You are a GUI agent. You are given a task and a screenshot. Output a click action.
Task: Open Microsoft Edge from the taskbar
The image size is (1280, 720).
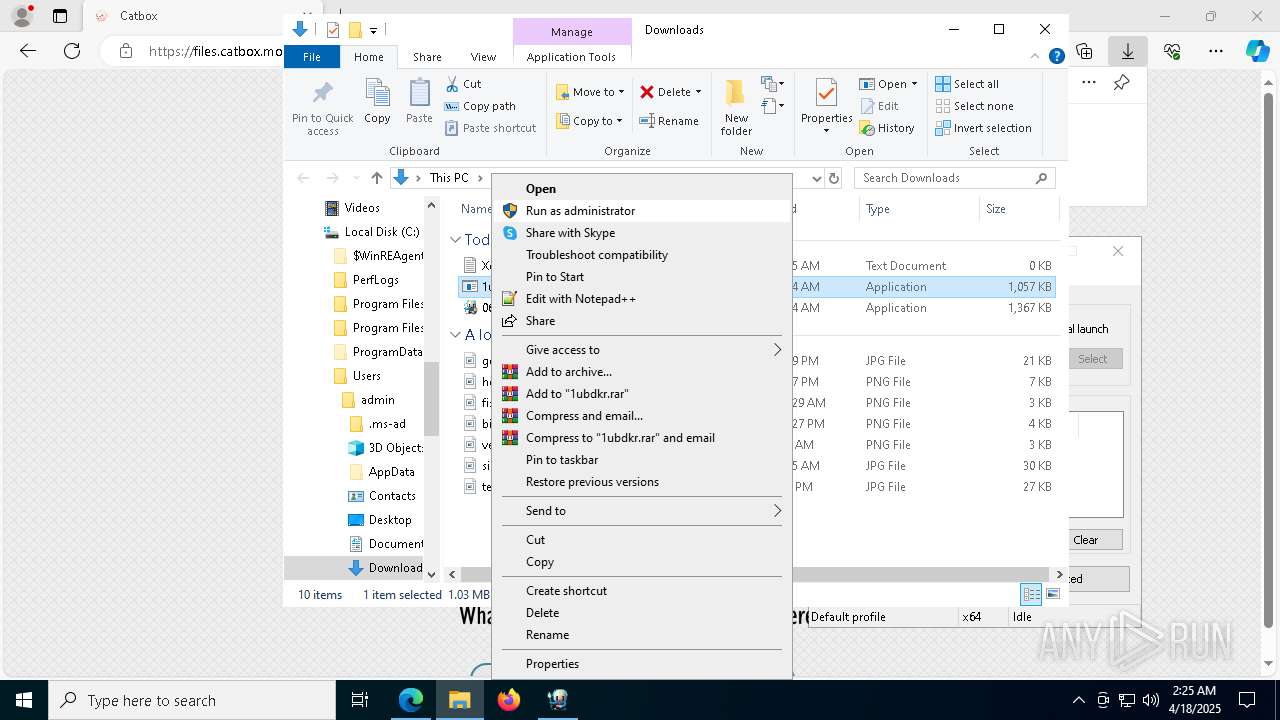pos(411,700)
